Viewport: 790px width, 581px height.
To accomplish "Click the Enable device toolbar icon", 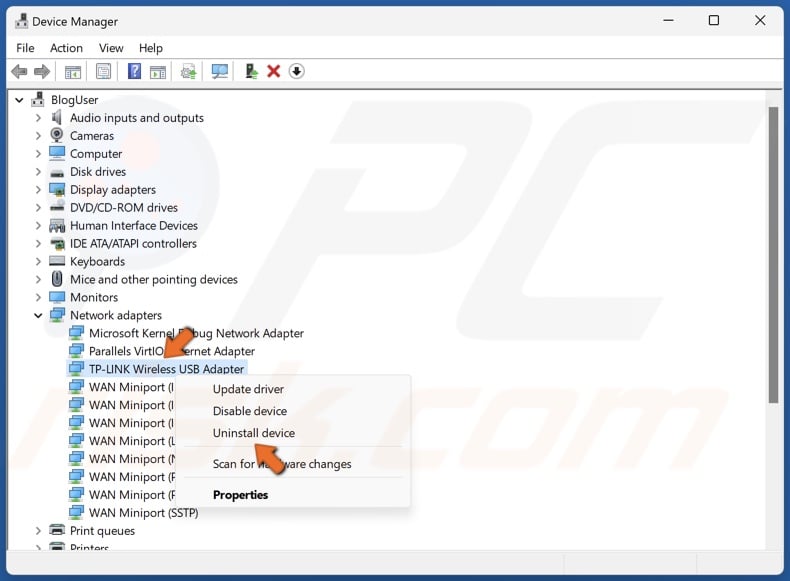I will click(x=251, y=71).
